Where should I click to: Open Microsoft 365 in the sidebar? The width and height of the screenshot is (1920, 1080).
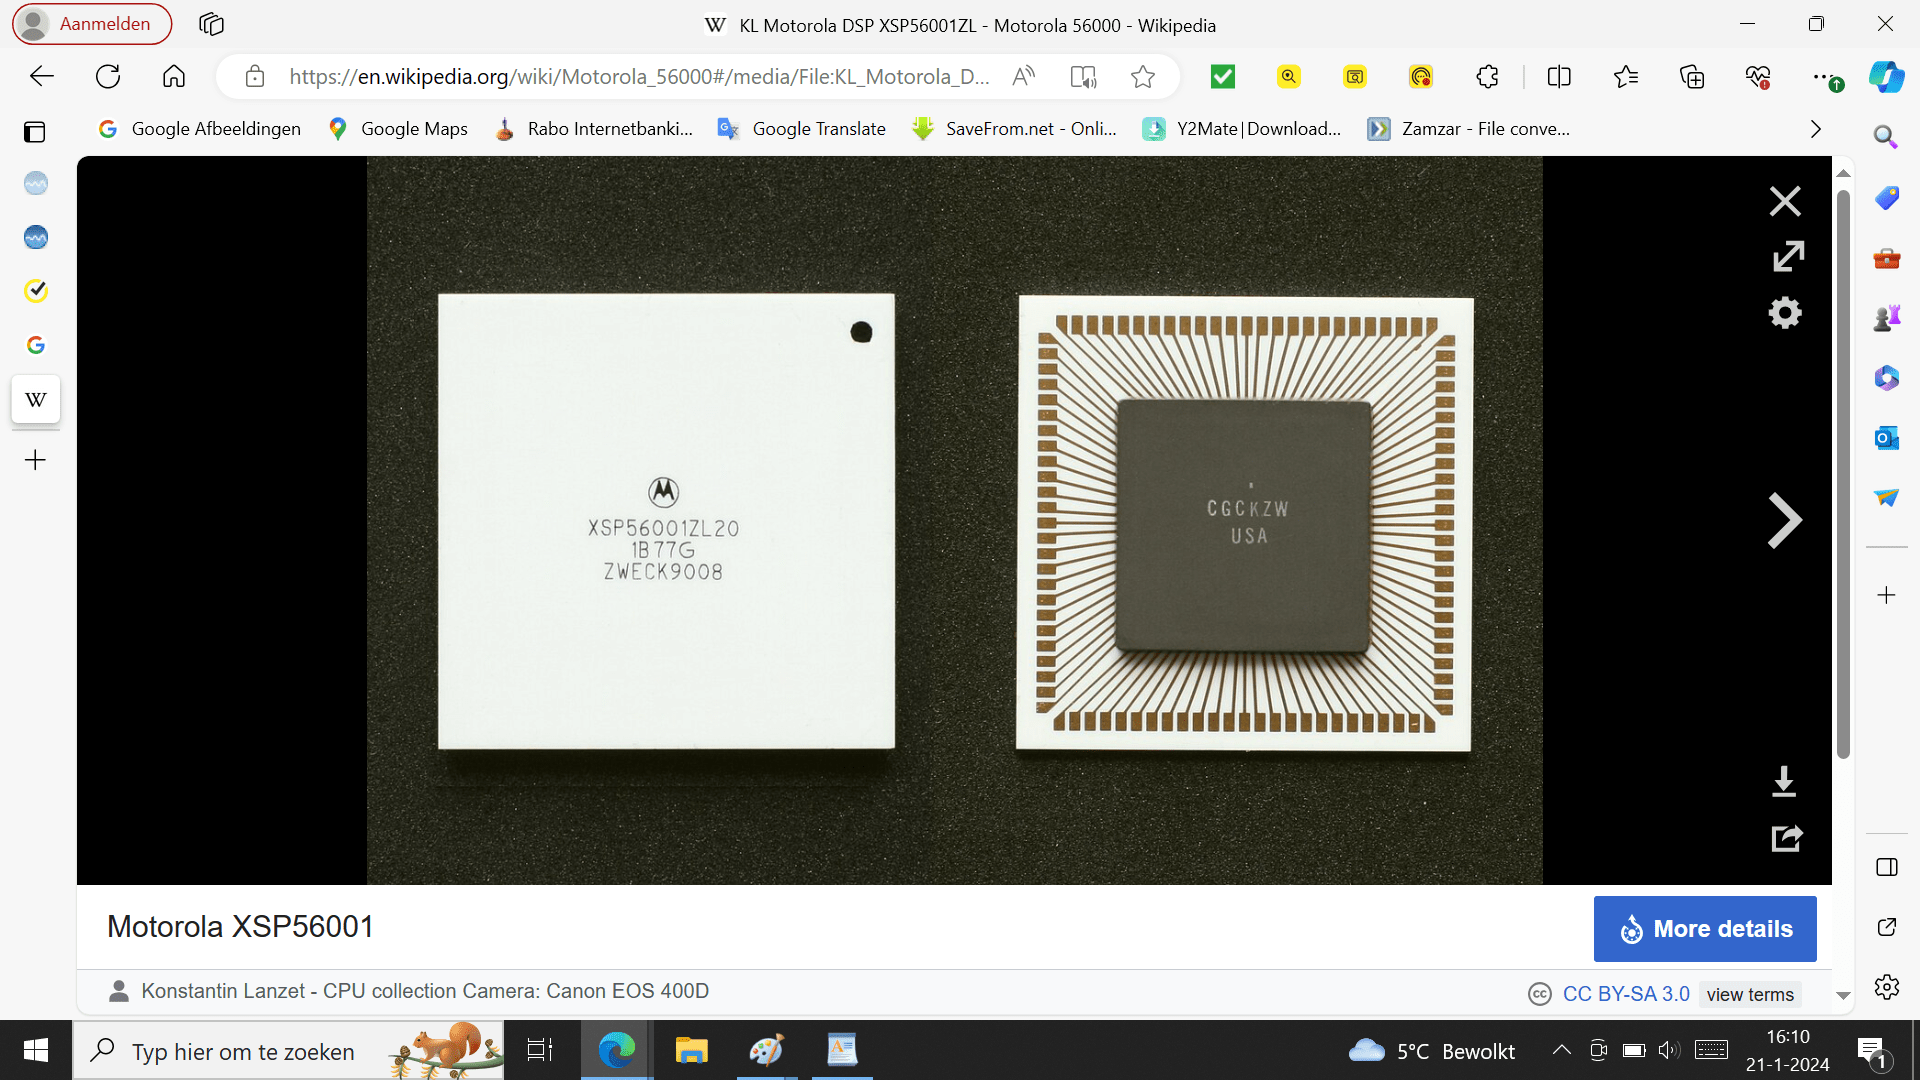click(x=1886, y=378)
